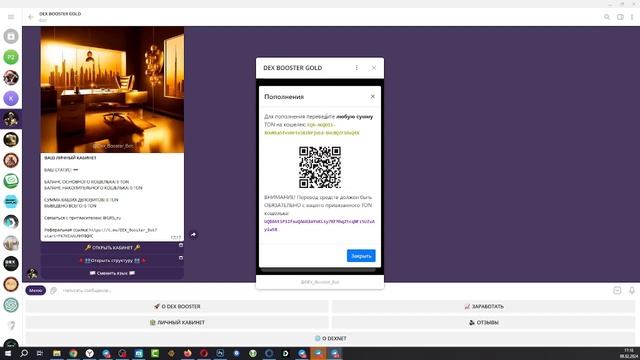The width and height of the screenshot is (640, 360).
Task: Click the Меню bot button
Action: [36, 291]
